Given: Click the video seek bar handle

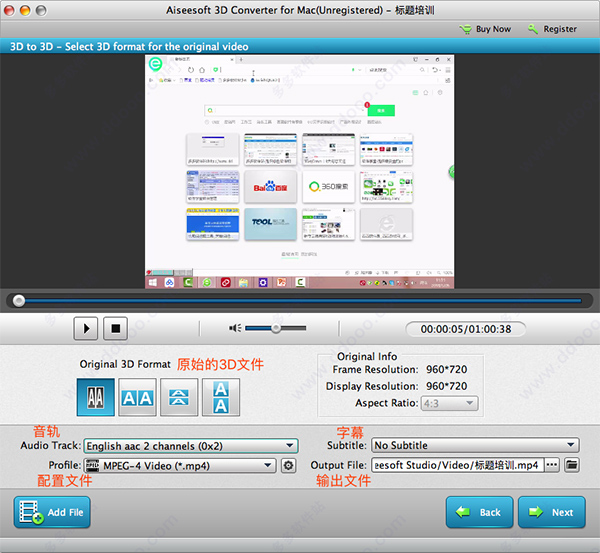Looking at the screenshot, I should (19, 301).
